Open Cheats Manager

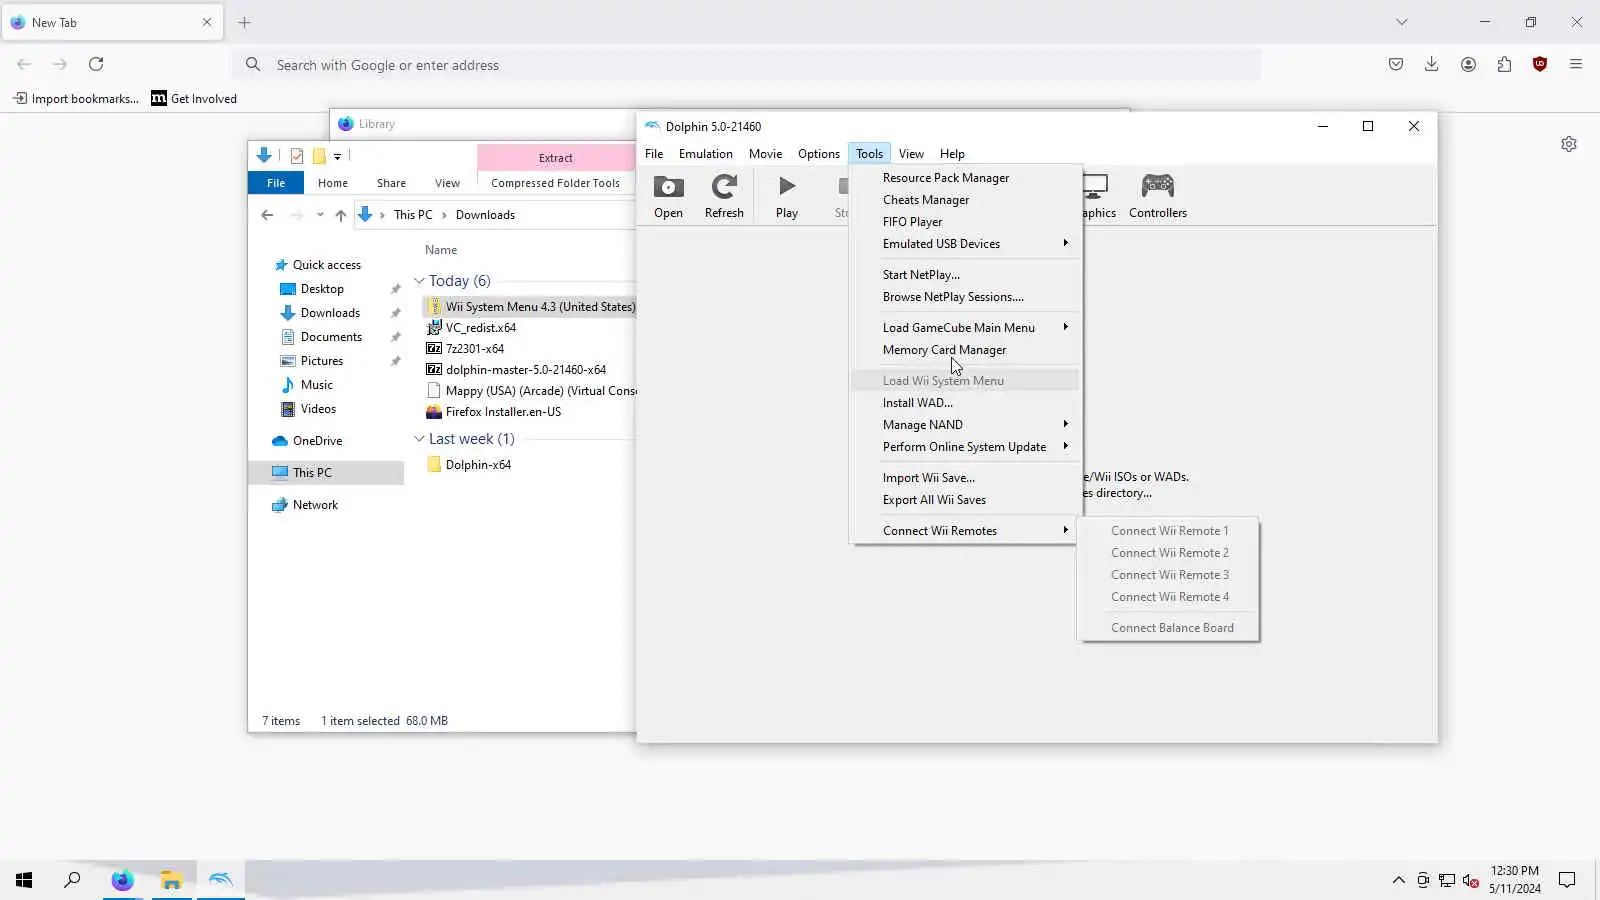pyautogui.click(x=966, y=200)
